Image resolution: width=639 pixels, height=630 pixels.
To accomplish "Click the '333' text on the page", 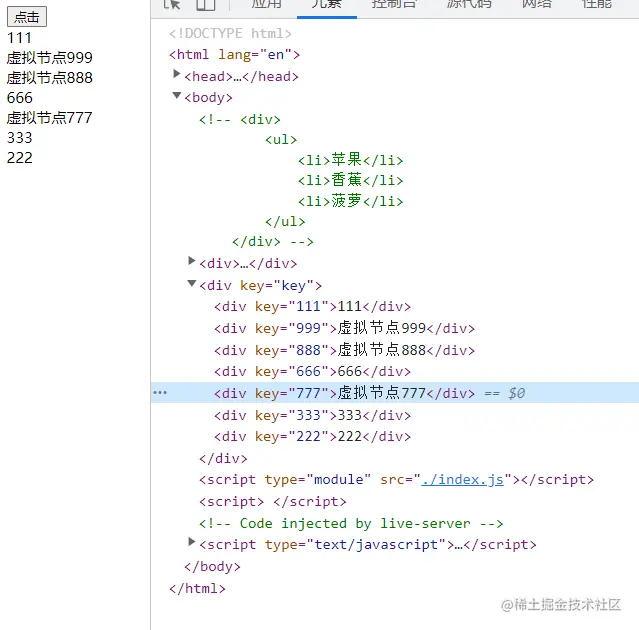I will (20, 138).
